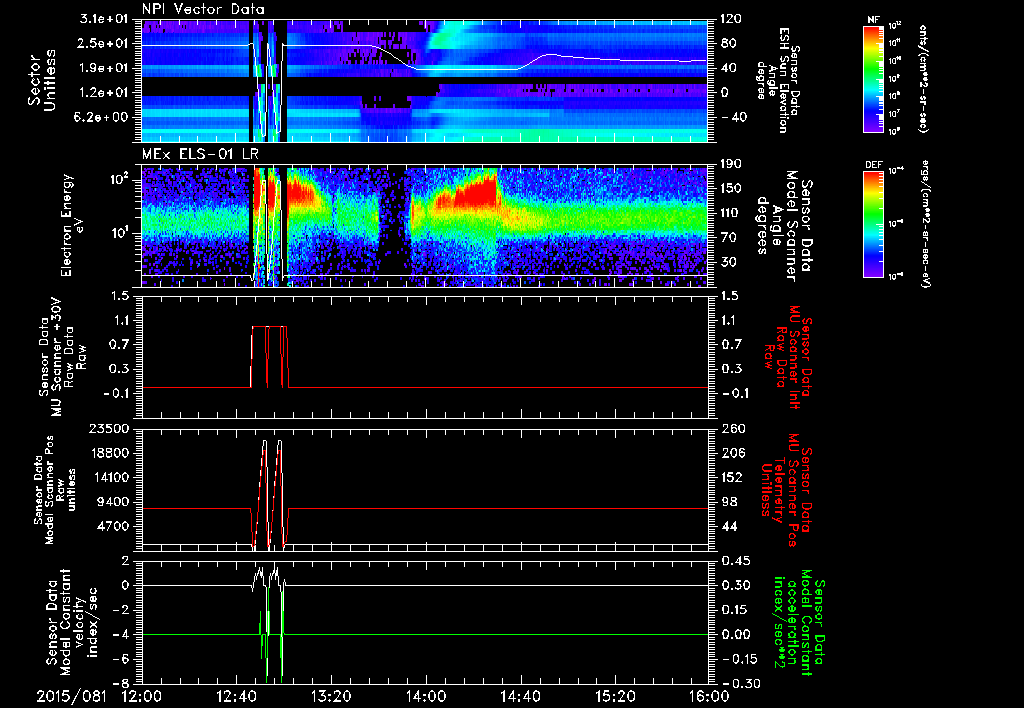The height and width of the screenshot is (708, 1024).
Task: Click the red MU Scanner +30V square pulse trace
Action: coord(269,357)
